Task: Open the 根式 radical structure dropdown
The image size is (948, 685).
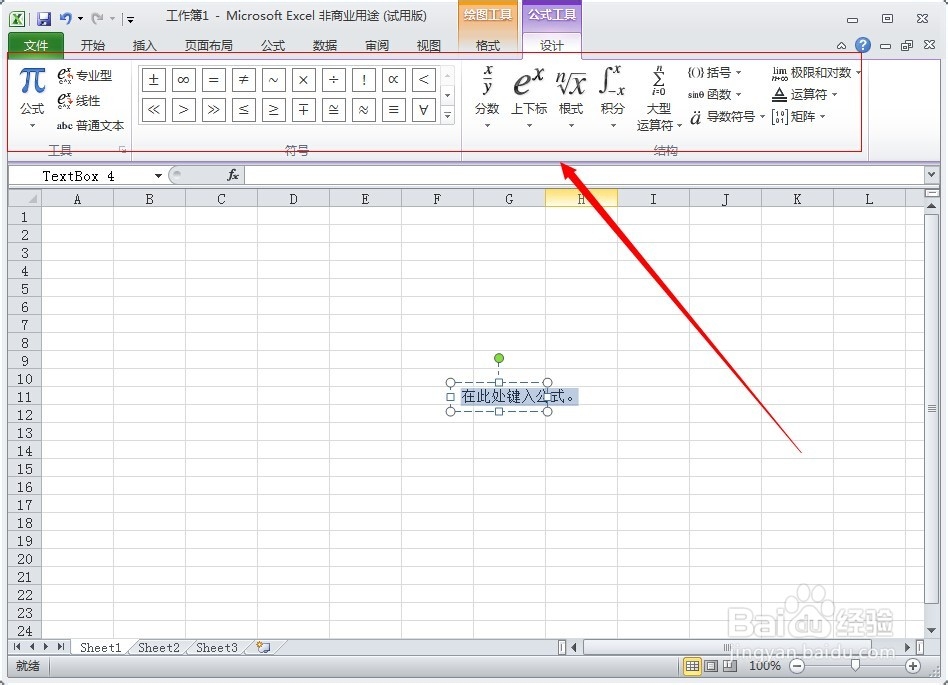Action: [x=571, y=97]
